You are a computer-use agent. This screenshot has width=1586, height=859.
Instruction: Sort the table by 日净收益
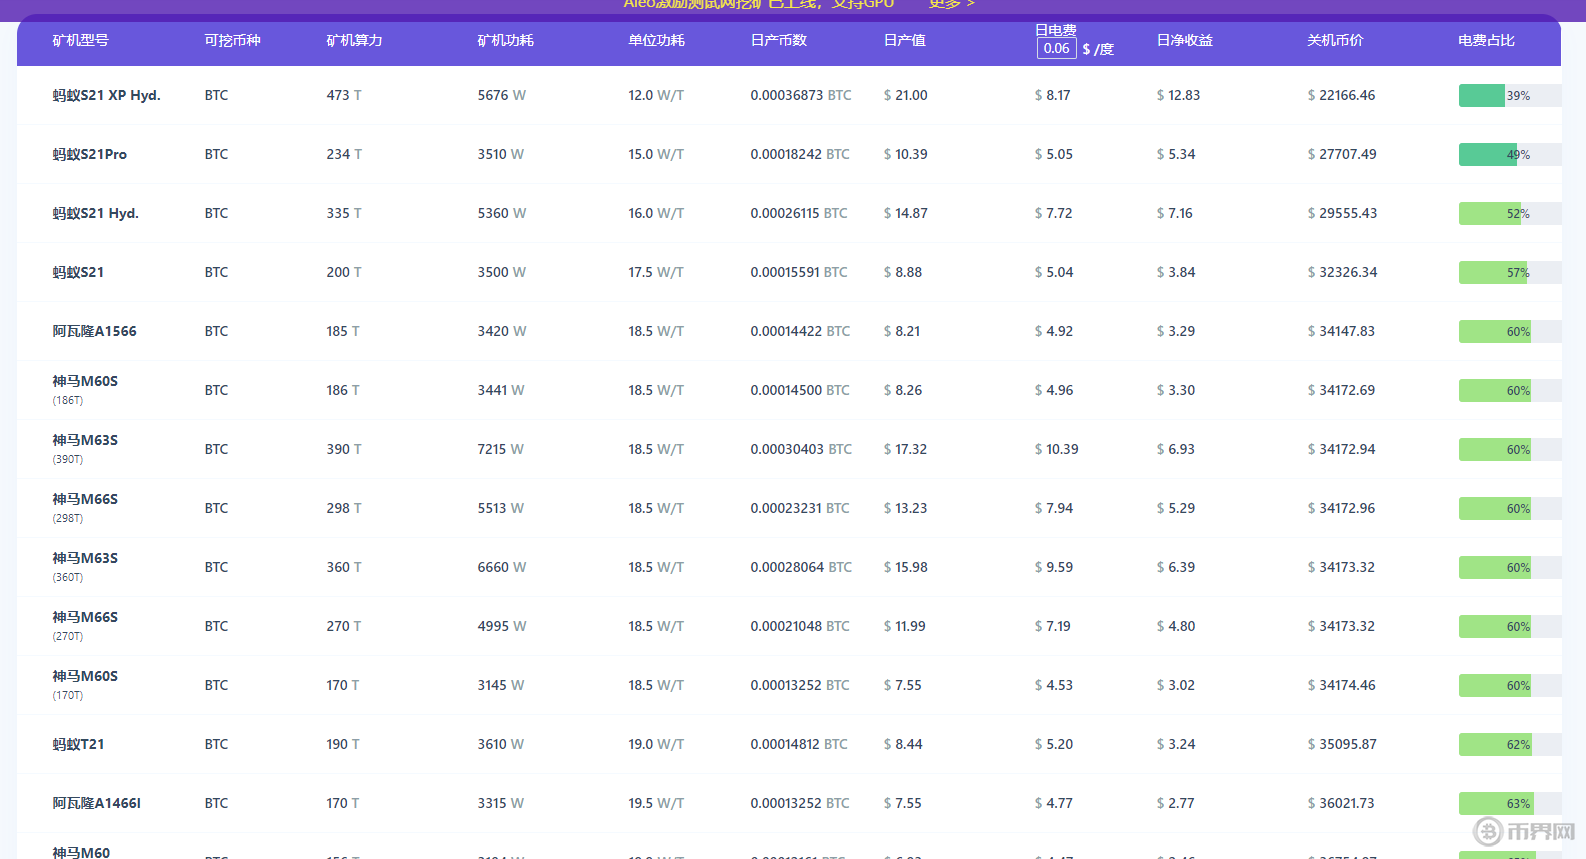[x=1184, y=41]
